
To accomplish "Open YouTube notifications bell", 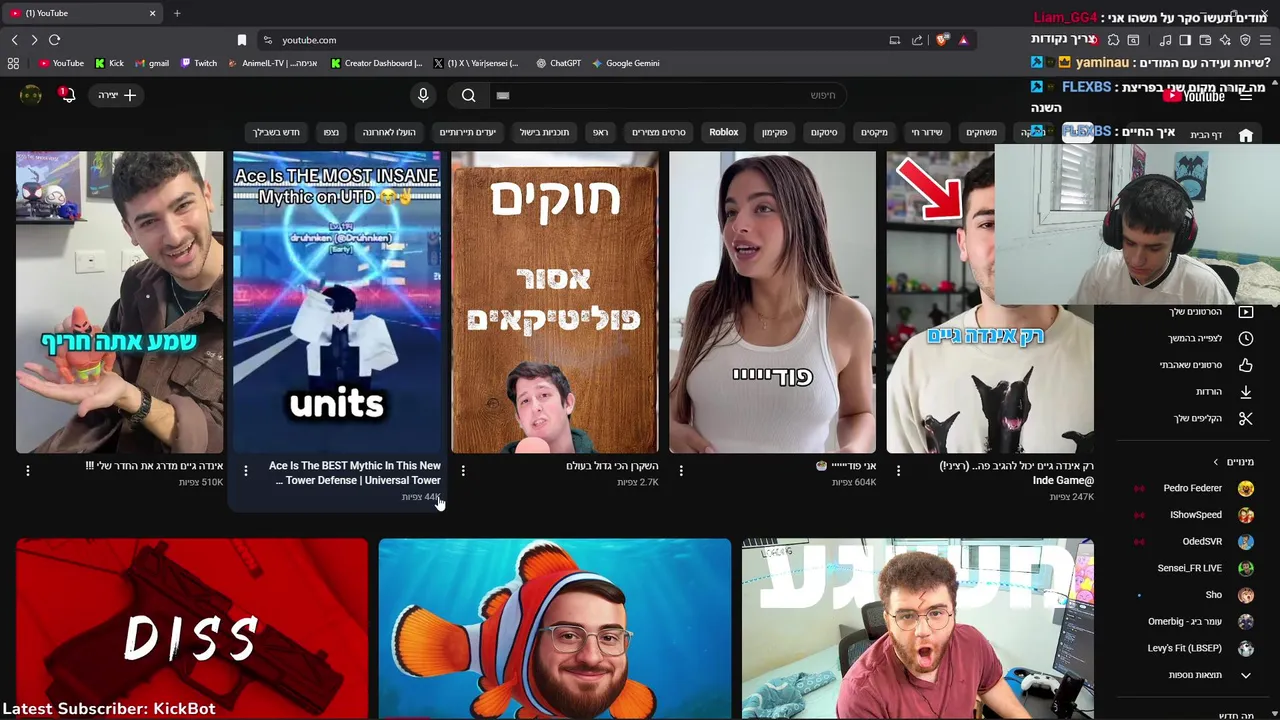I will [x=67, y=95].
